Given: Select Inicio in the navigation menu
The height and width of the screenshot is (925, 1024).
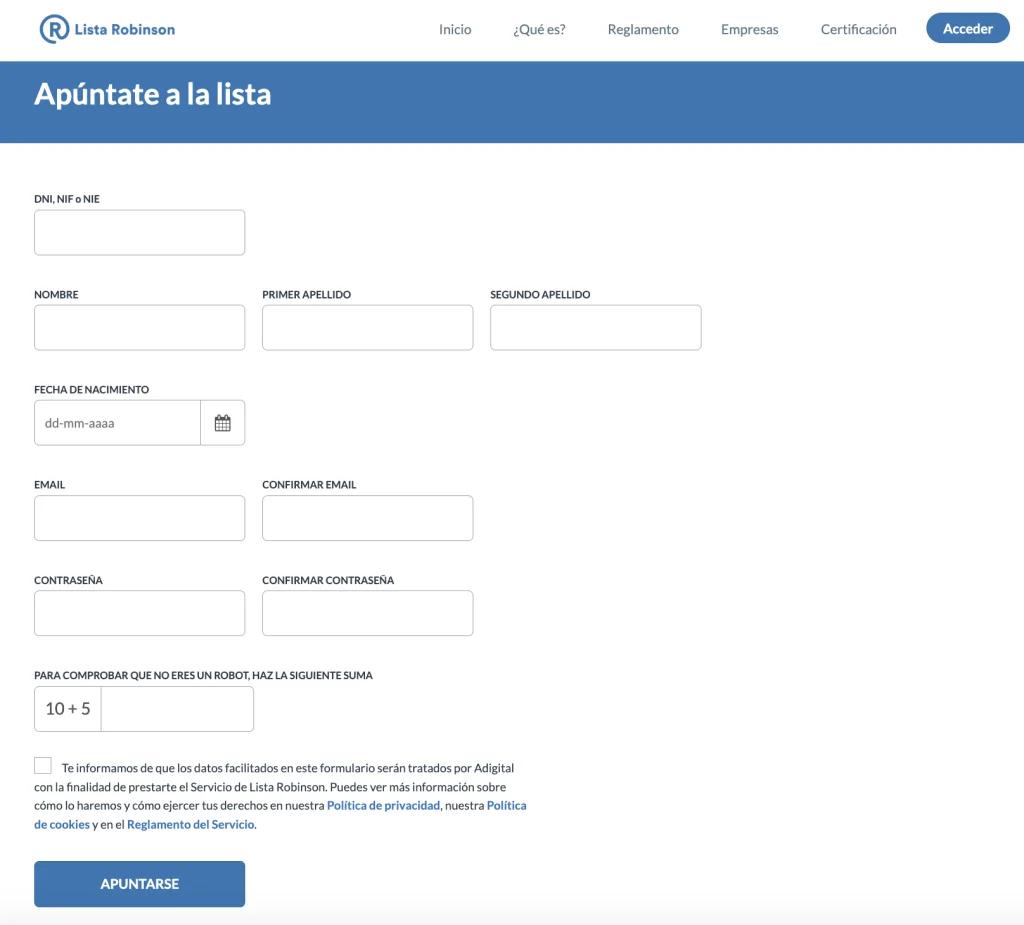Looking at the screenshot, I should (454, 29).
